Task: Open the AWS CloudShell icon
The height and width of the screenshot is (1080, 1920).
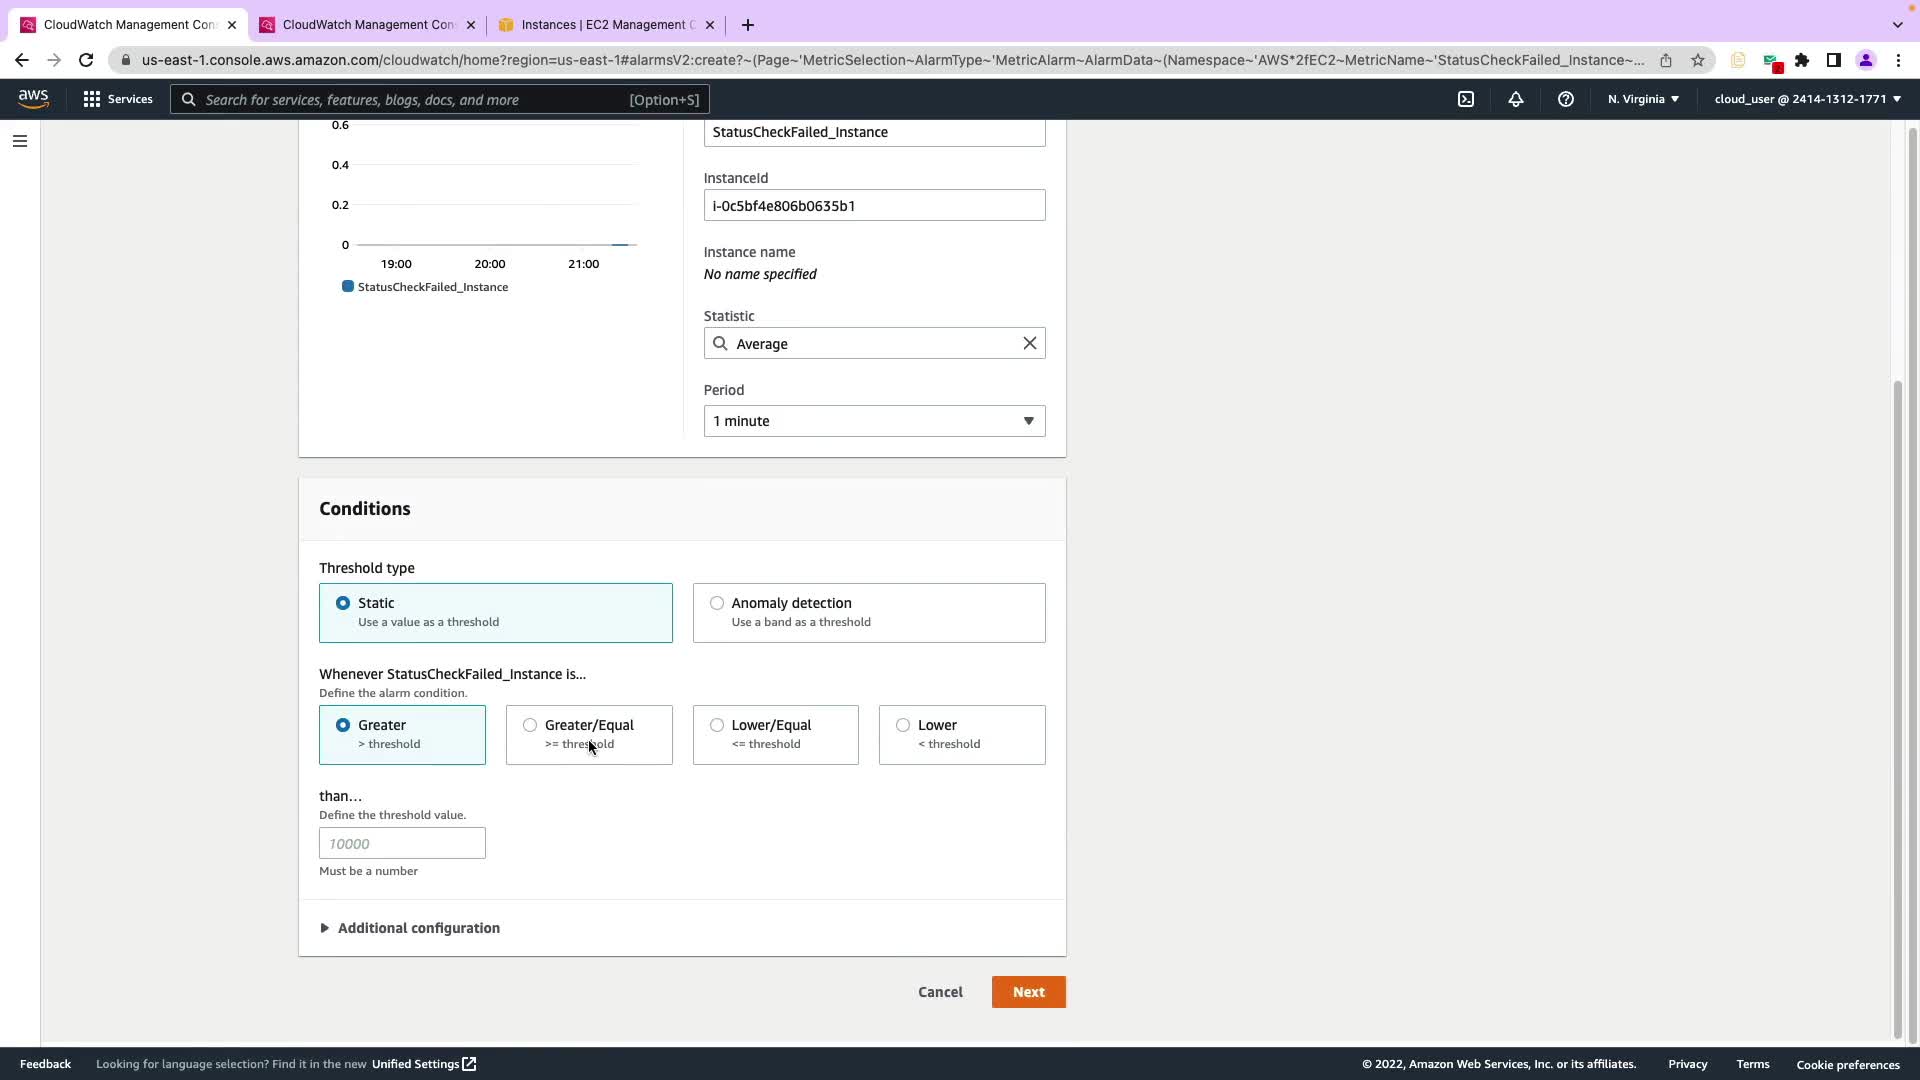Action: point(1466,99)
